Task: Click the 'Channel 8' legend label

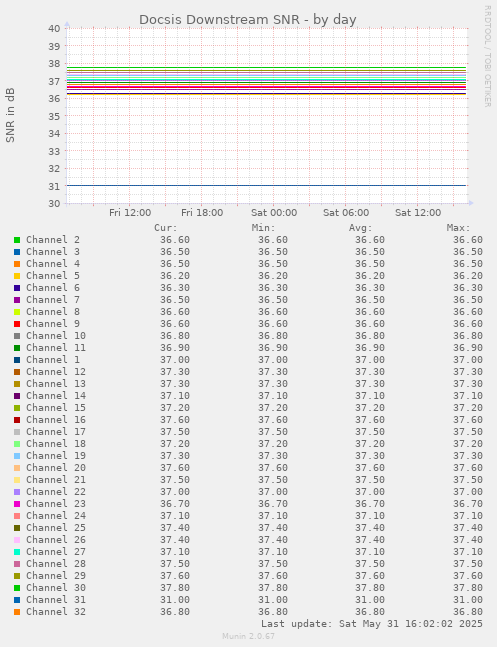Action: tap(53, 312)
